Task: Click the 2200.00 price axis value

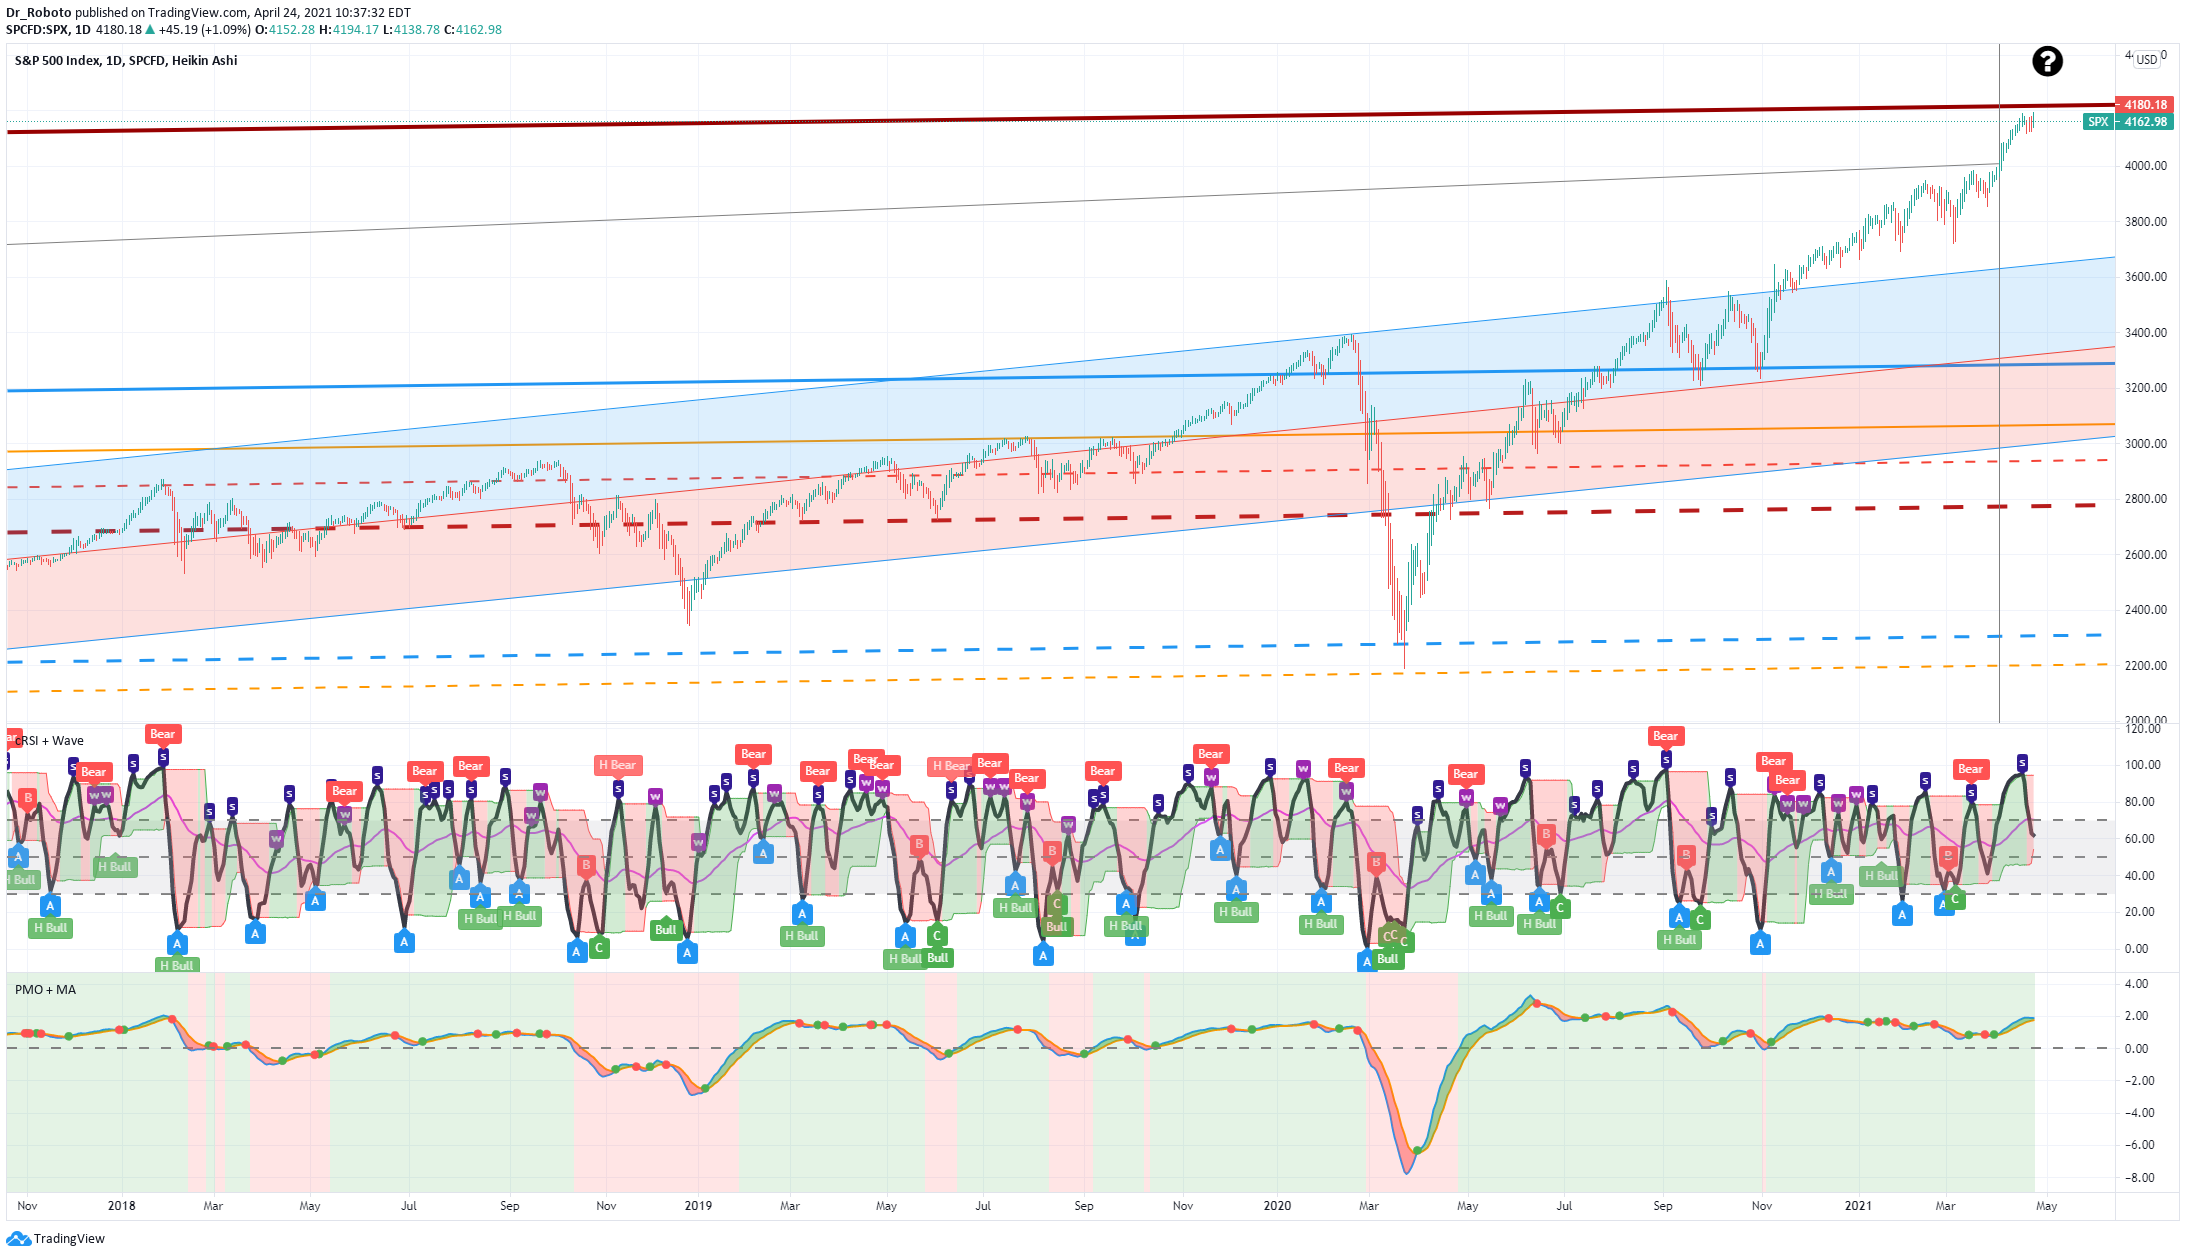Action: pos(2146,666)
